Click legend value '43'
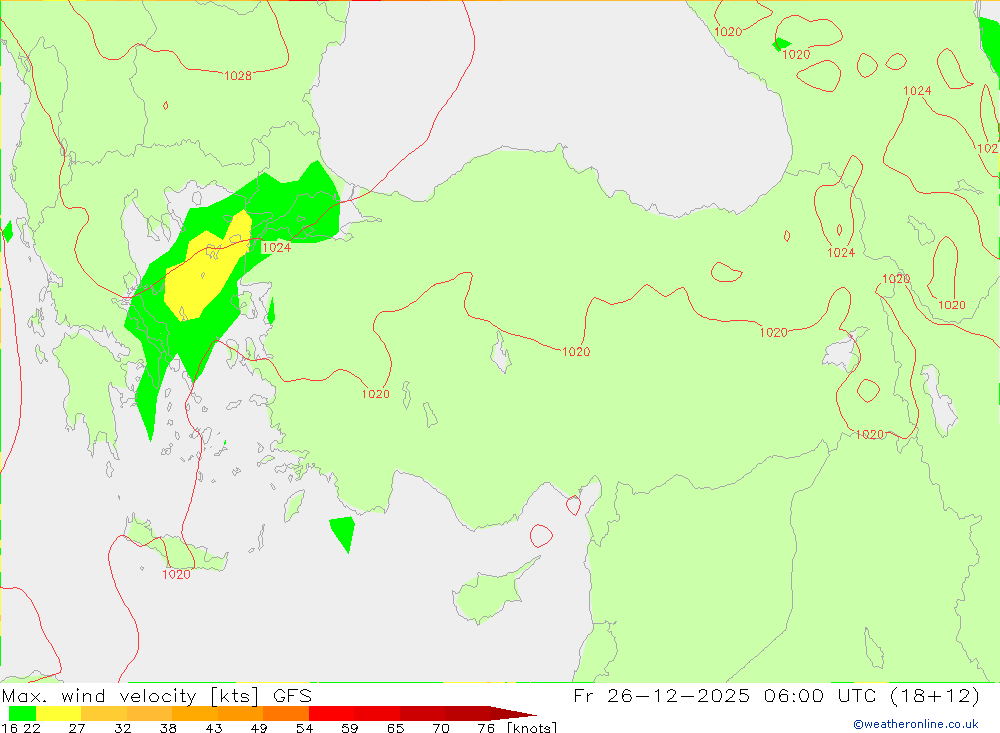This screenshot has width=1000, height=733. (214, 728)
